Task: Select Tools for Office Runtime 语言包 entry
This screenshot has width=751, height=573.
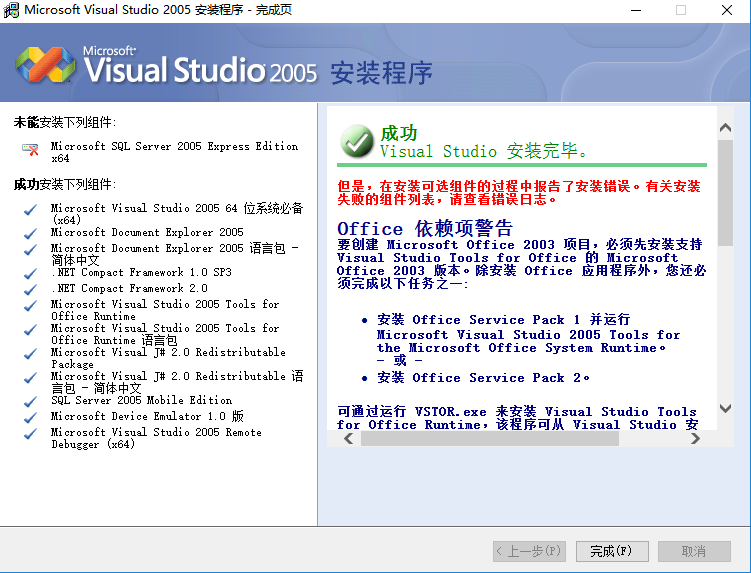Action: (165, 334)
